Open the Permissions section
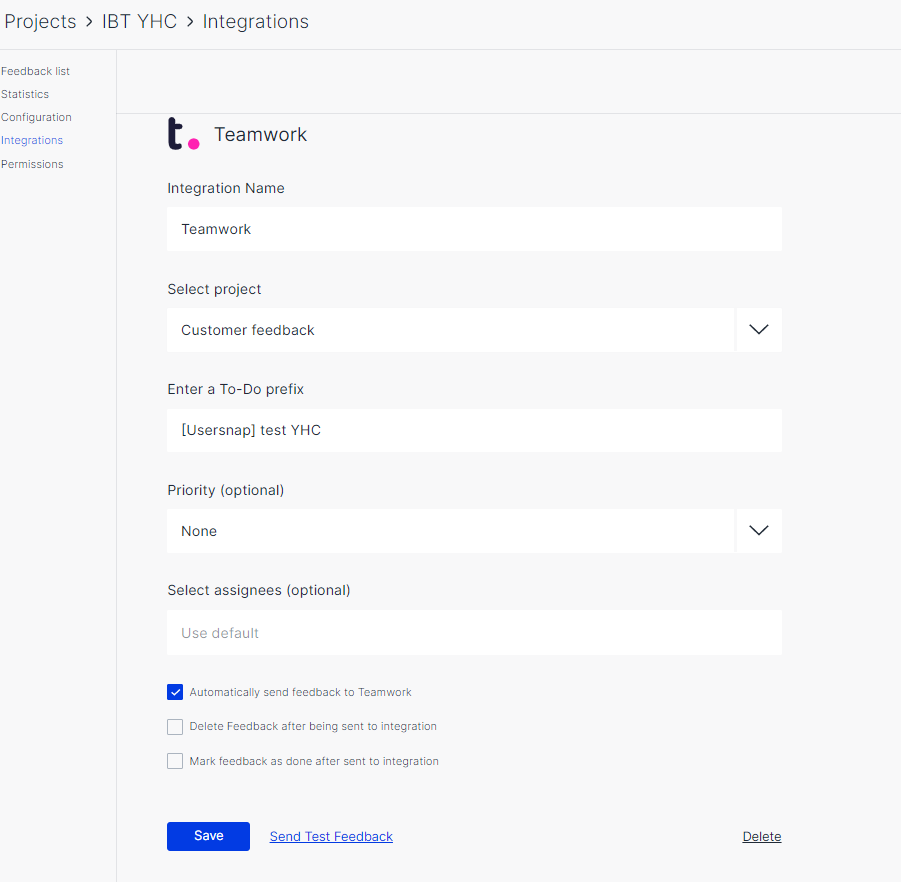 point(32,164)
